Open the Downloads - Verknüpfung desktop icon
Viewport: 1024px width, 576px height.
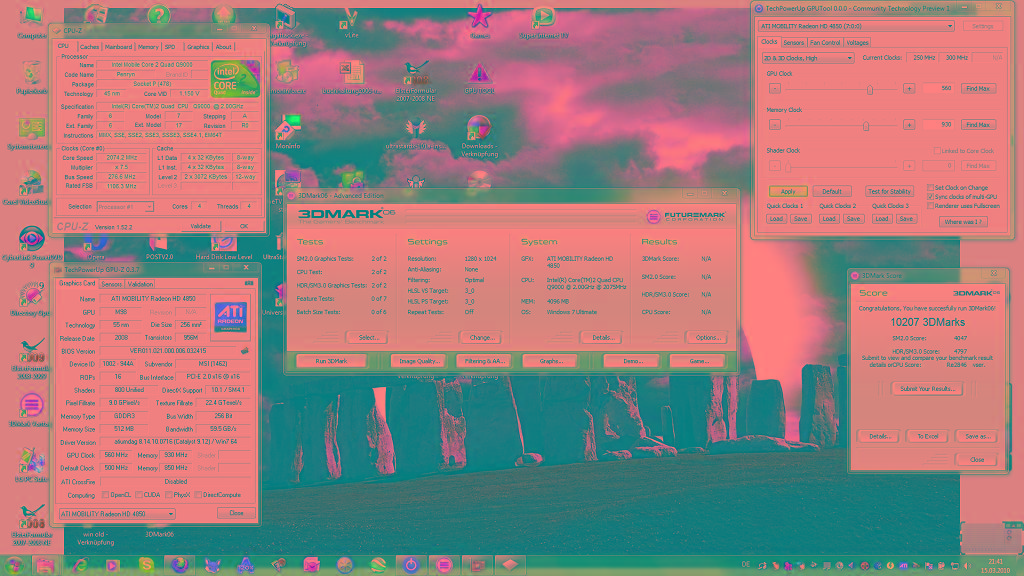[479, 136]
